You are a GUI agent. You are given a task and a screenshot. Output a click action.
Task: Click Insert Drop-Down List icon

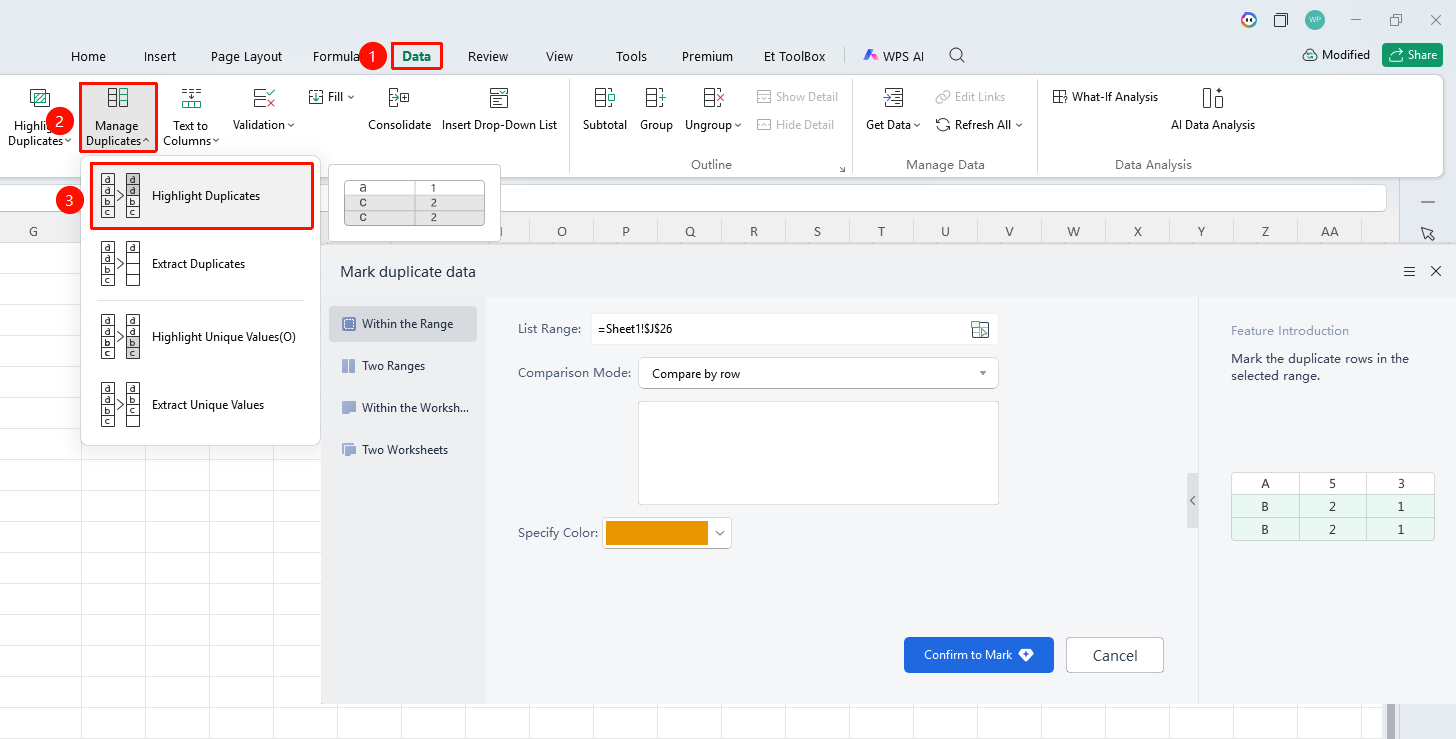click(499, 98)
